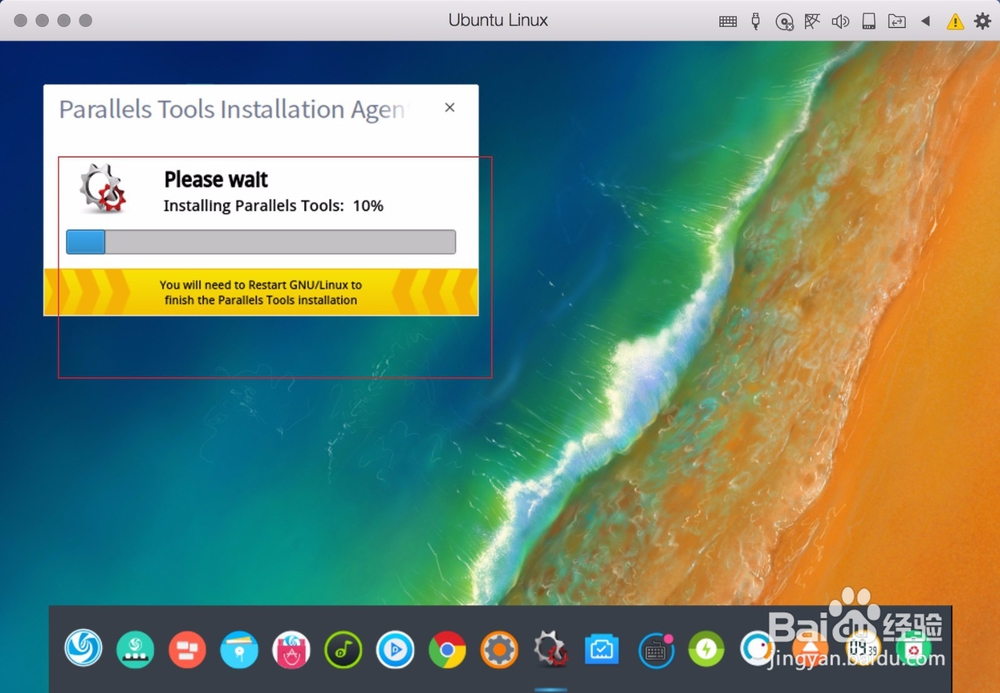
Task: Click the yellow warning triangle icon
Action: pos(955,22)
